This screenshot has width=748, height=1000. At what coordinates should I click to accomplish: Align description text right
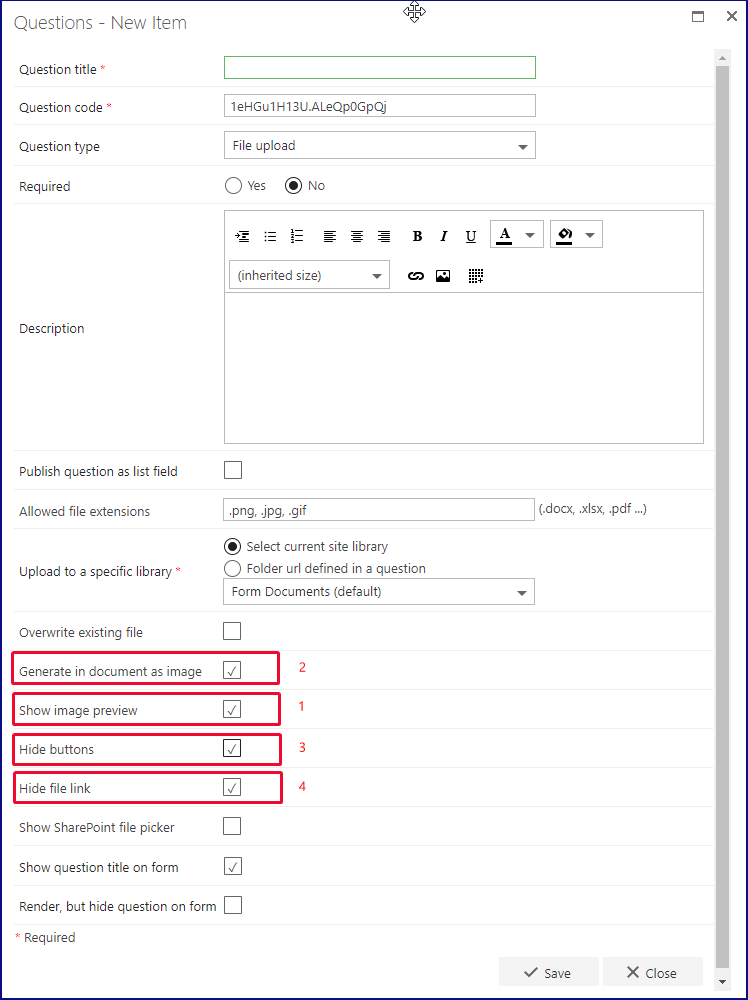point(384,237)
